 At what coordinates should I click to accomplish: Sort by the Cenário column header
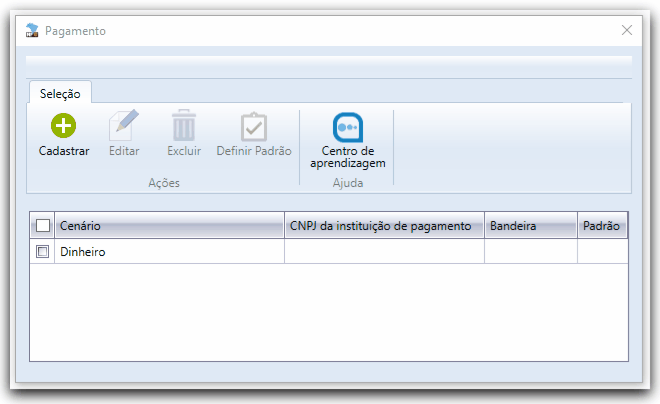(170, 226)
